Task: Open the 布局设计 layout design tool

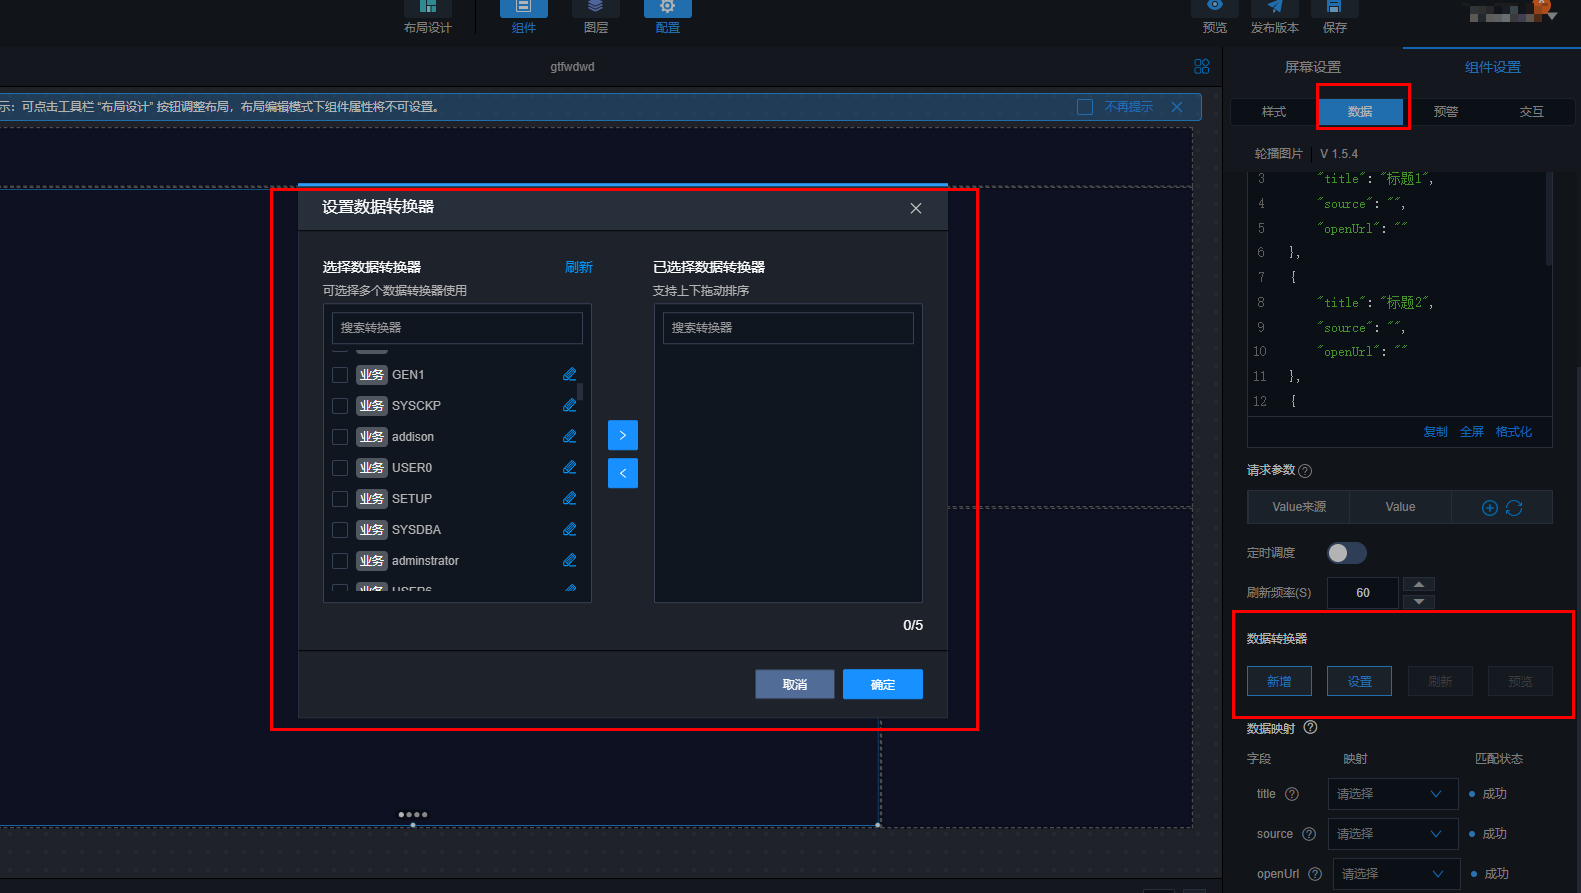Action: pyautogui.click(x=428, y=18)
